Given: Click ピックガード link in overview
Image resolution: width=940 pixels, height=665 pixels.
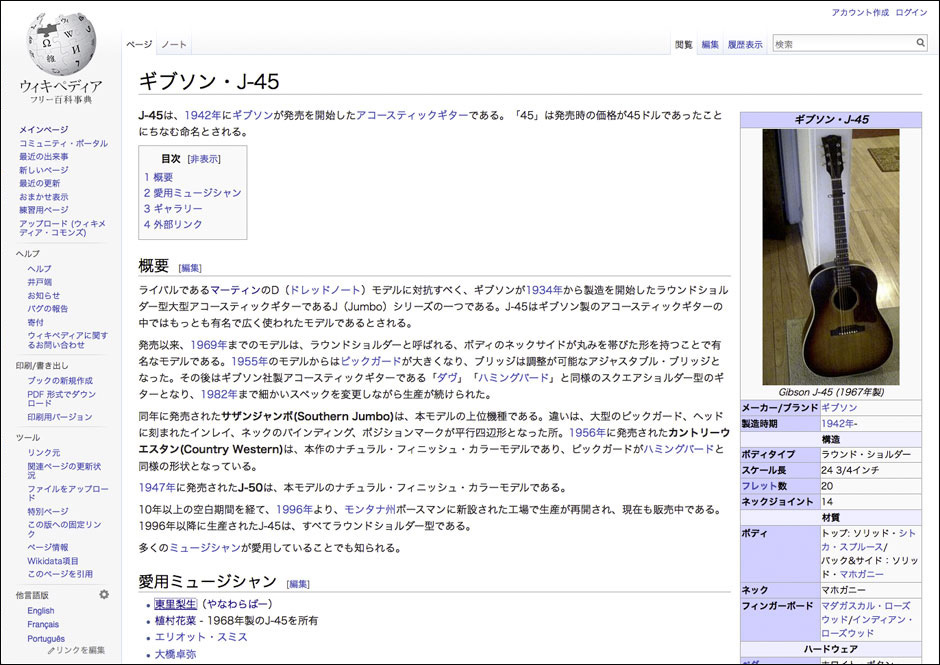Looking at the screenshot, I should (x=371, y=362).
